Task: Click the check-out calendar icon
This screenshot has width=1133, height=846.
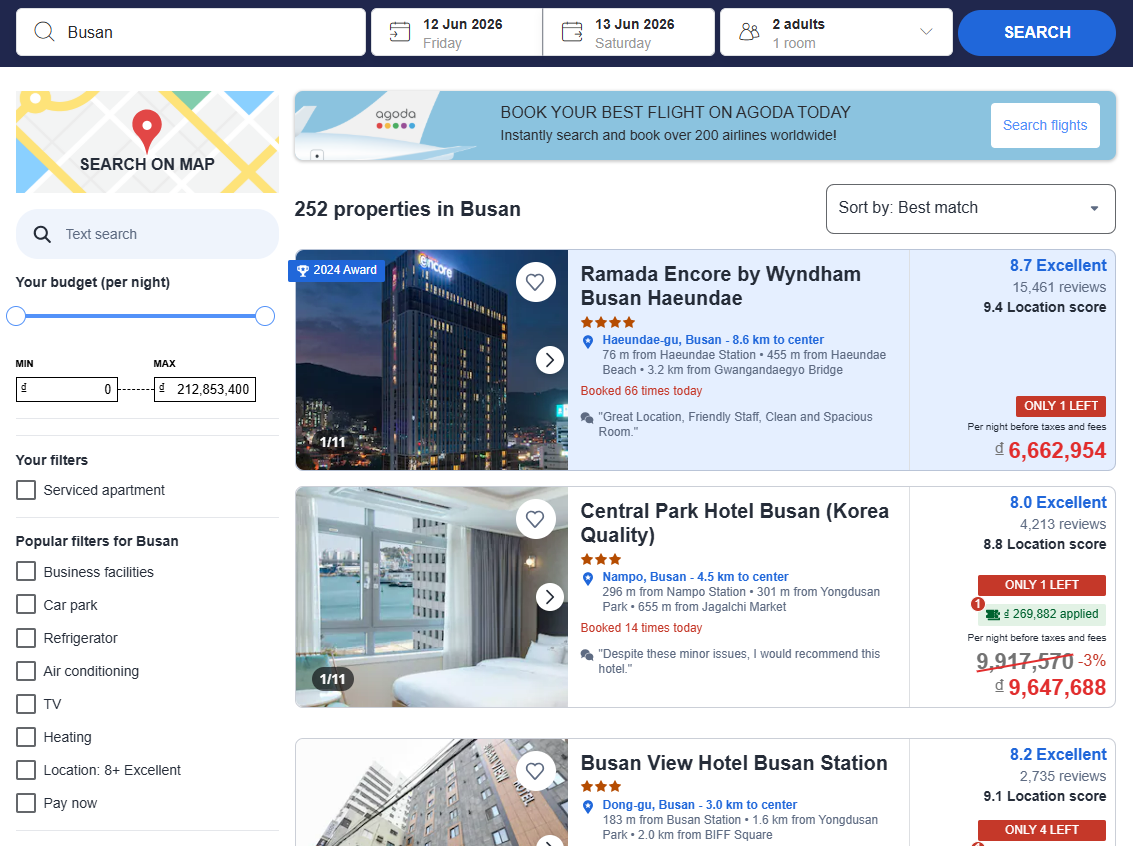Action: pos(572,32)
